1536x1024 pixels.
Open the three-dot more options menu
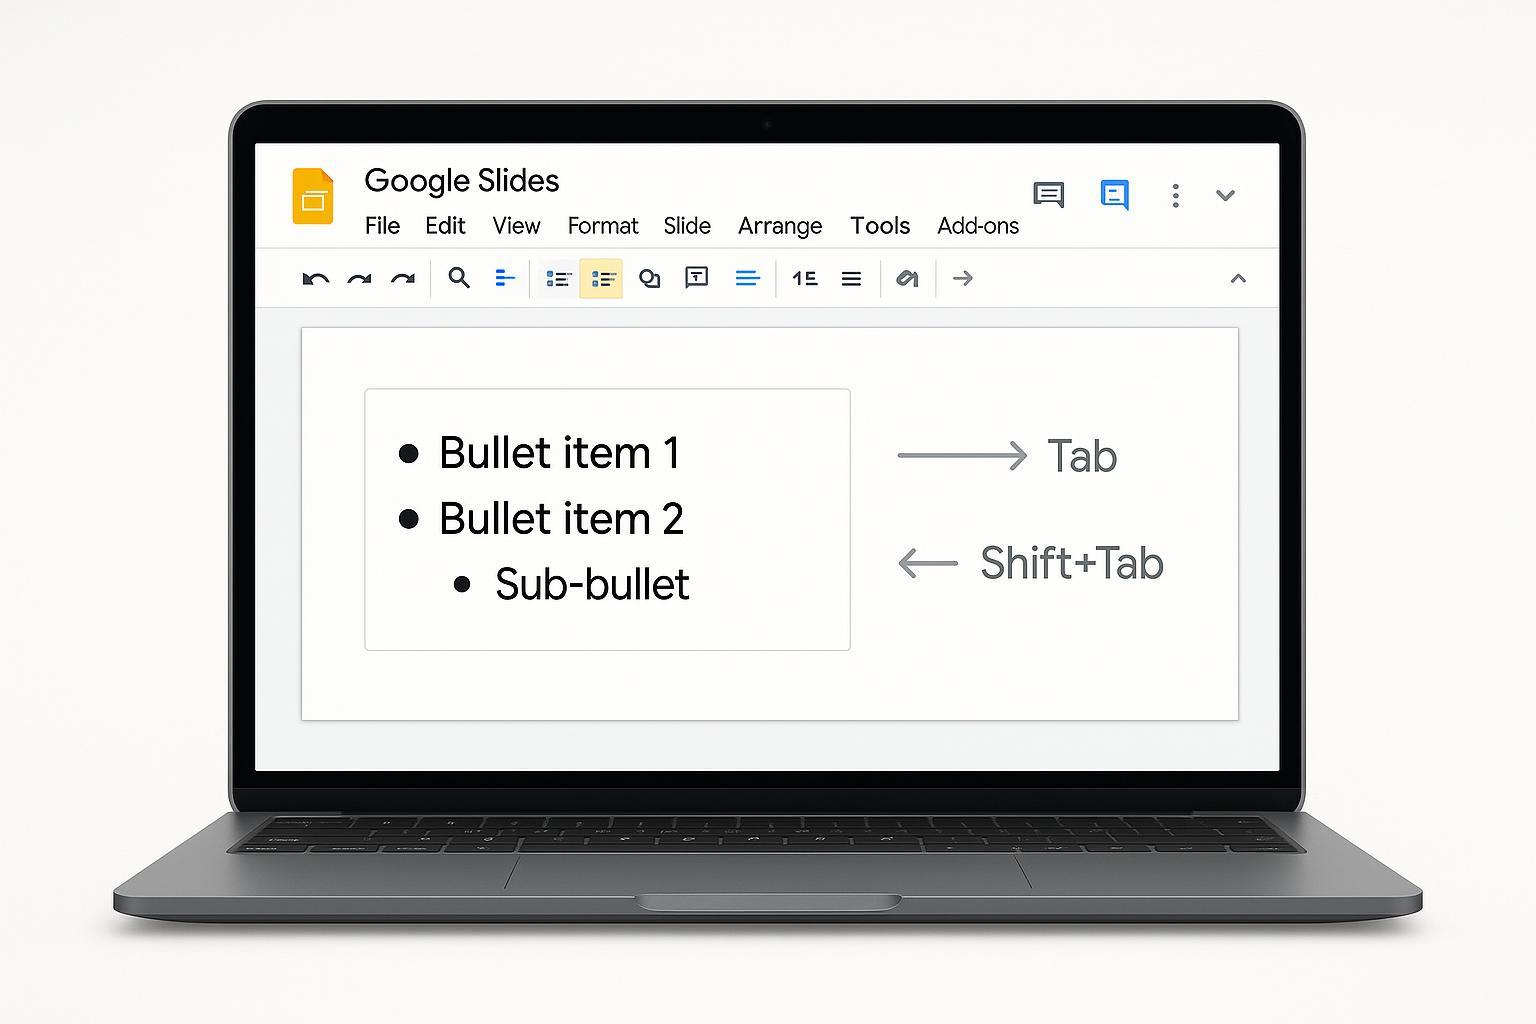[1175, 195]
